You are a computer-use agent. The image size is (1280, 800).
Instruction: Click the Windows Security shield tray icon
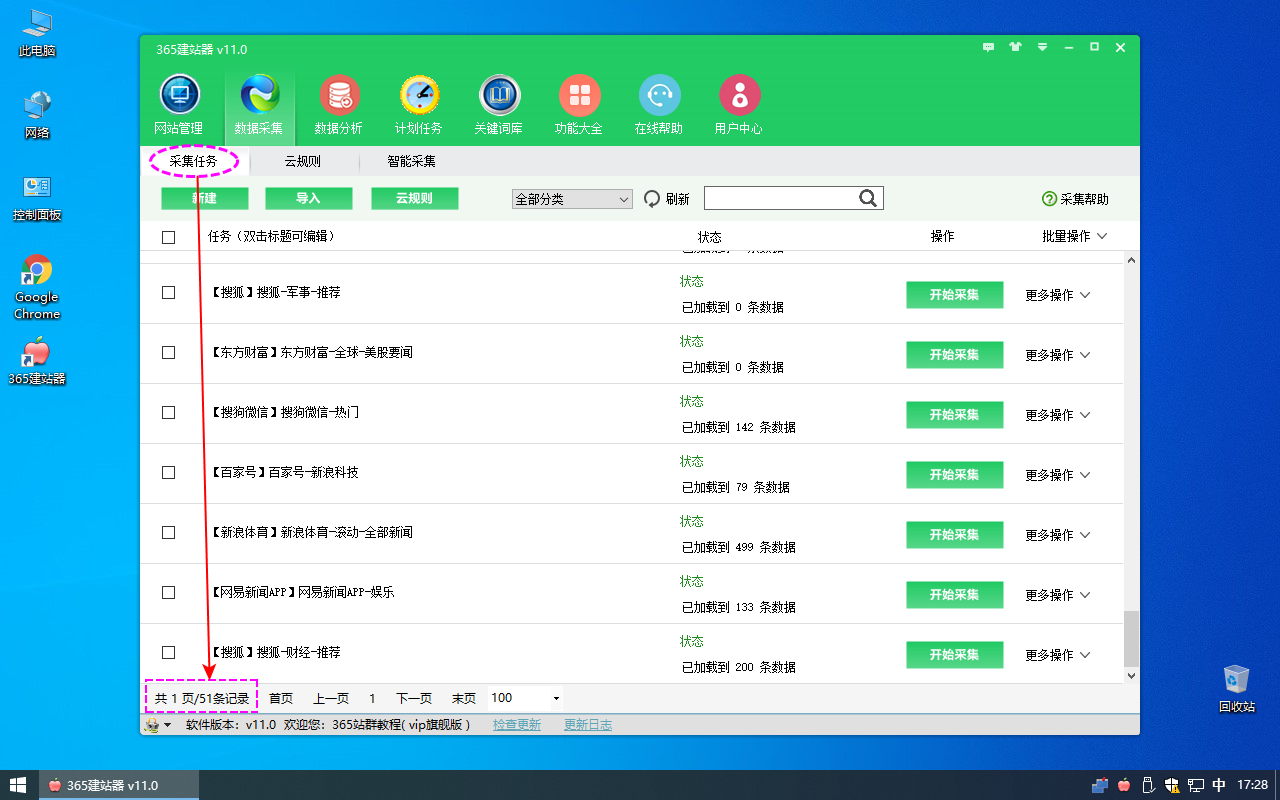[1172, 785]
